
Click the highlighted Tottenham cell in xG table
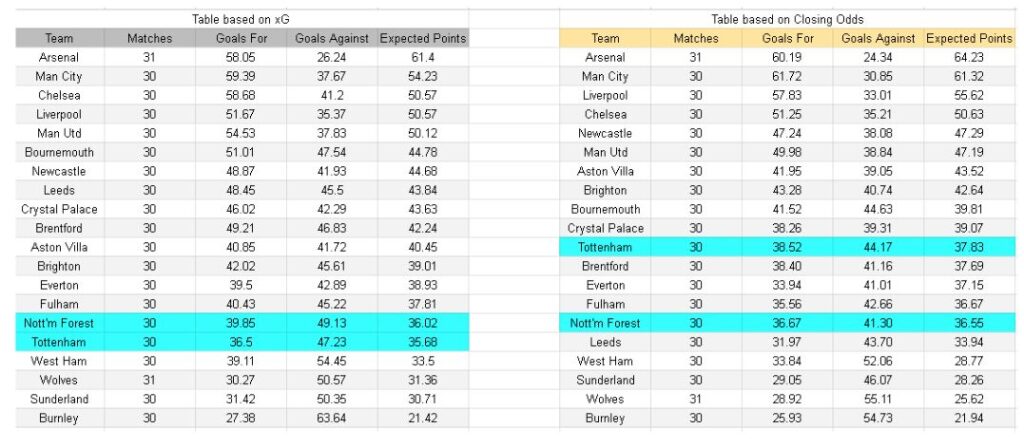(x=59, y=342)
